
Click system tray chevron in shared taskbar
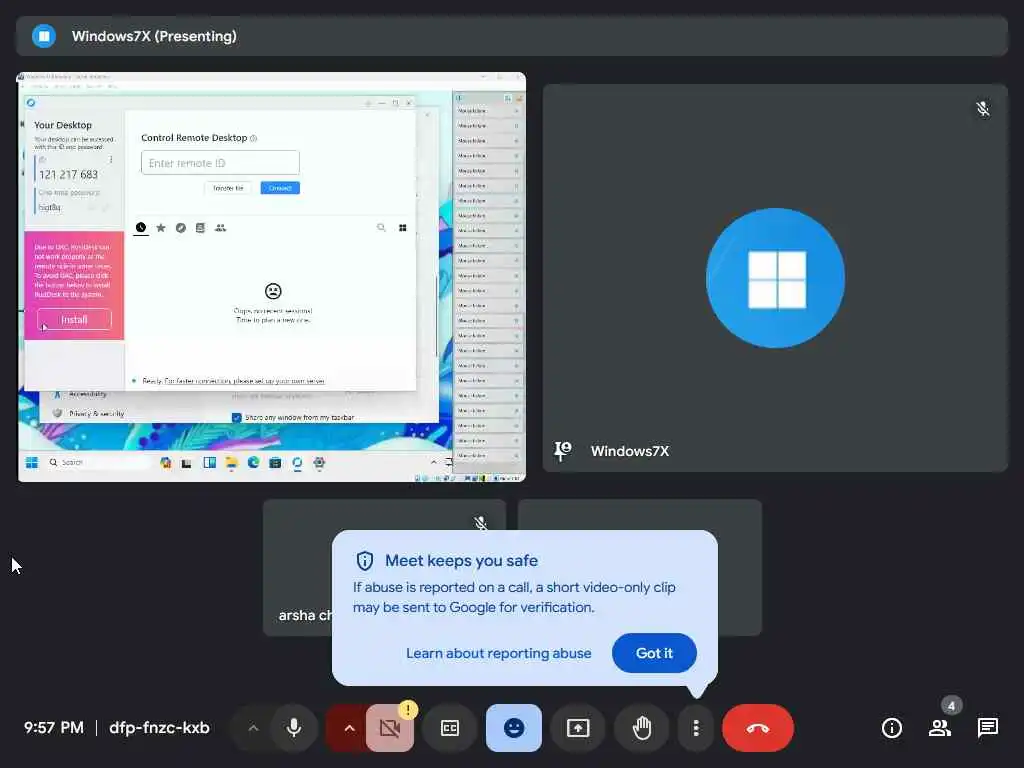pos(433,462)
